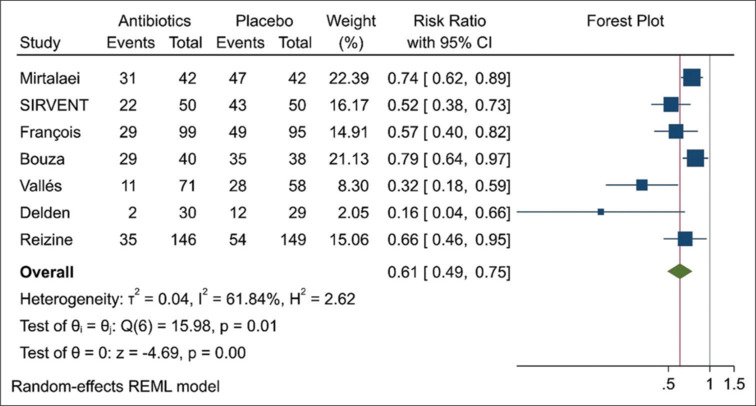Click the small Delden square marker
The height and width of the screenshot is (406, 756).
pyautogui.click(x=601, y=212)
